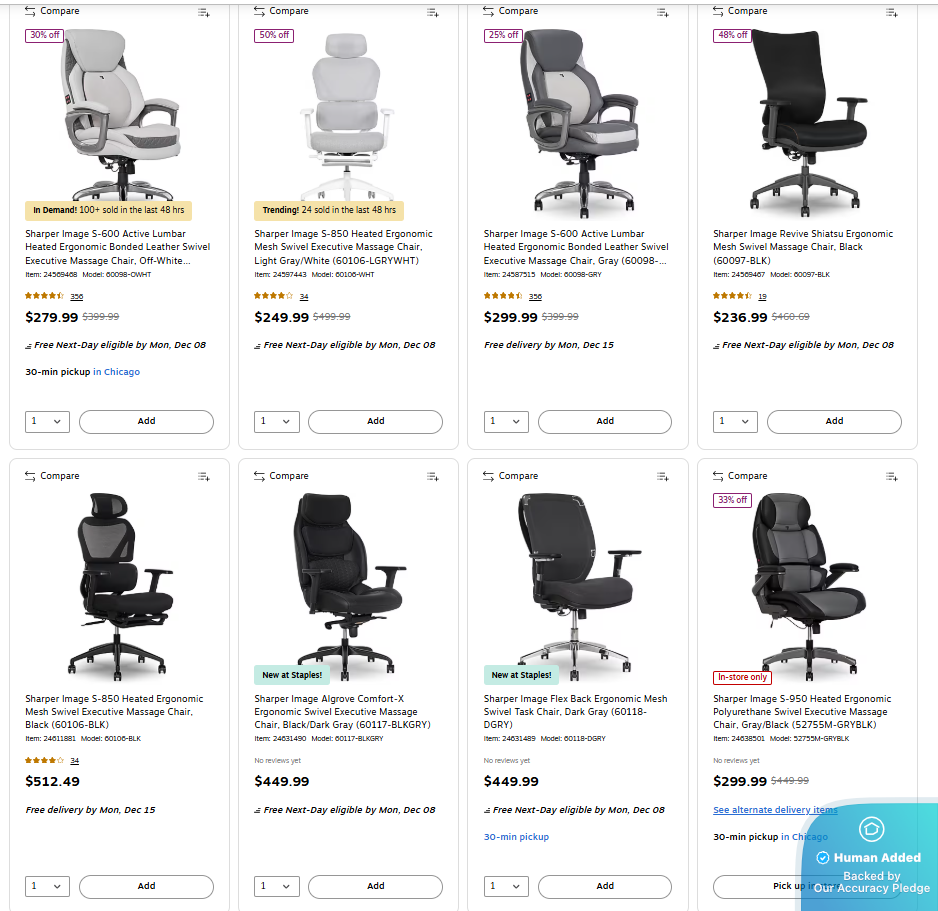
Task: Click add-to-list icon on Revive Shiatsu chair
Action: [x=892, y=13]
